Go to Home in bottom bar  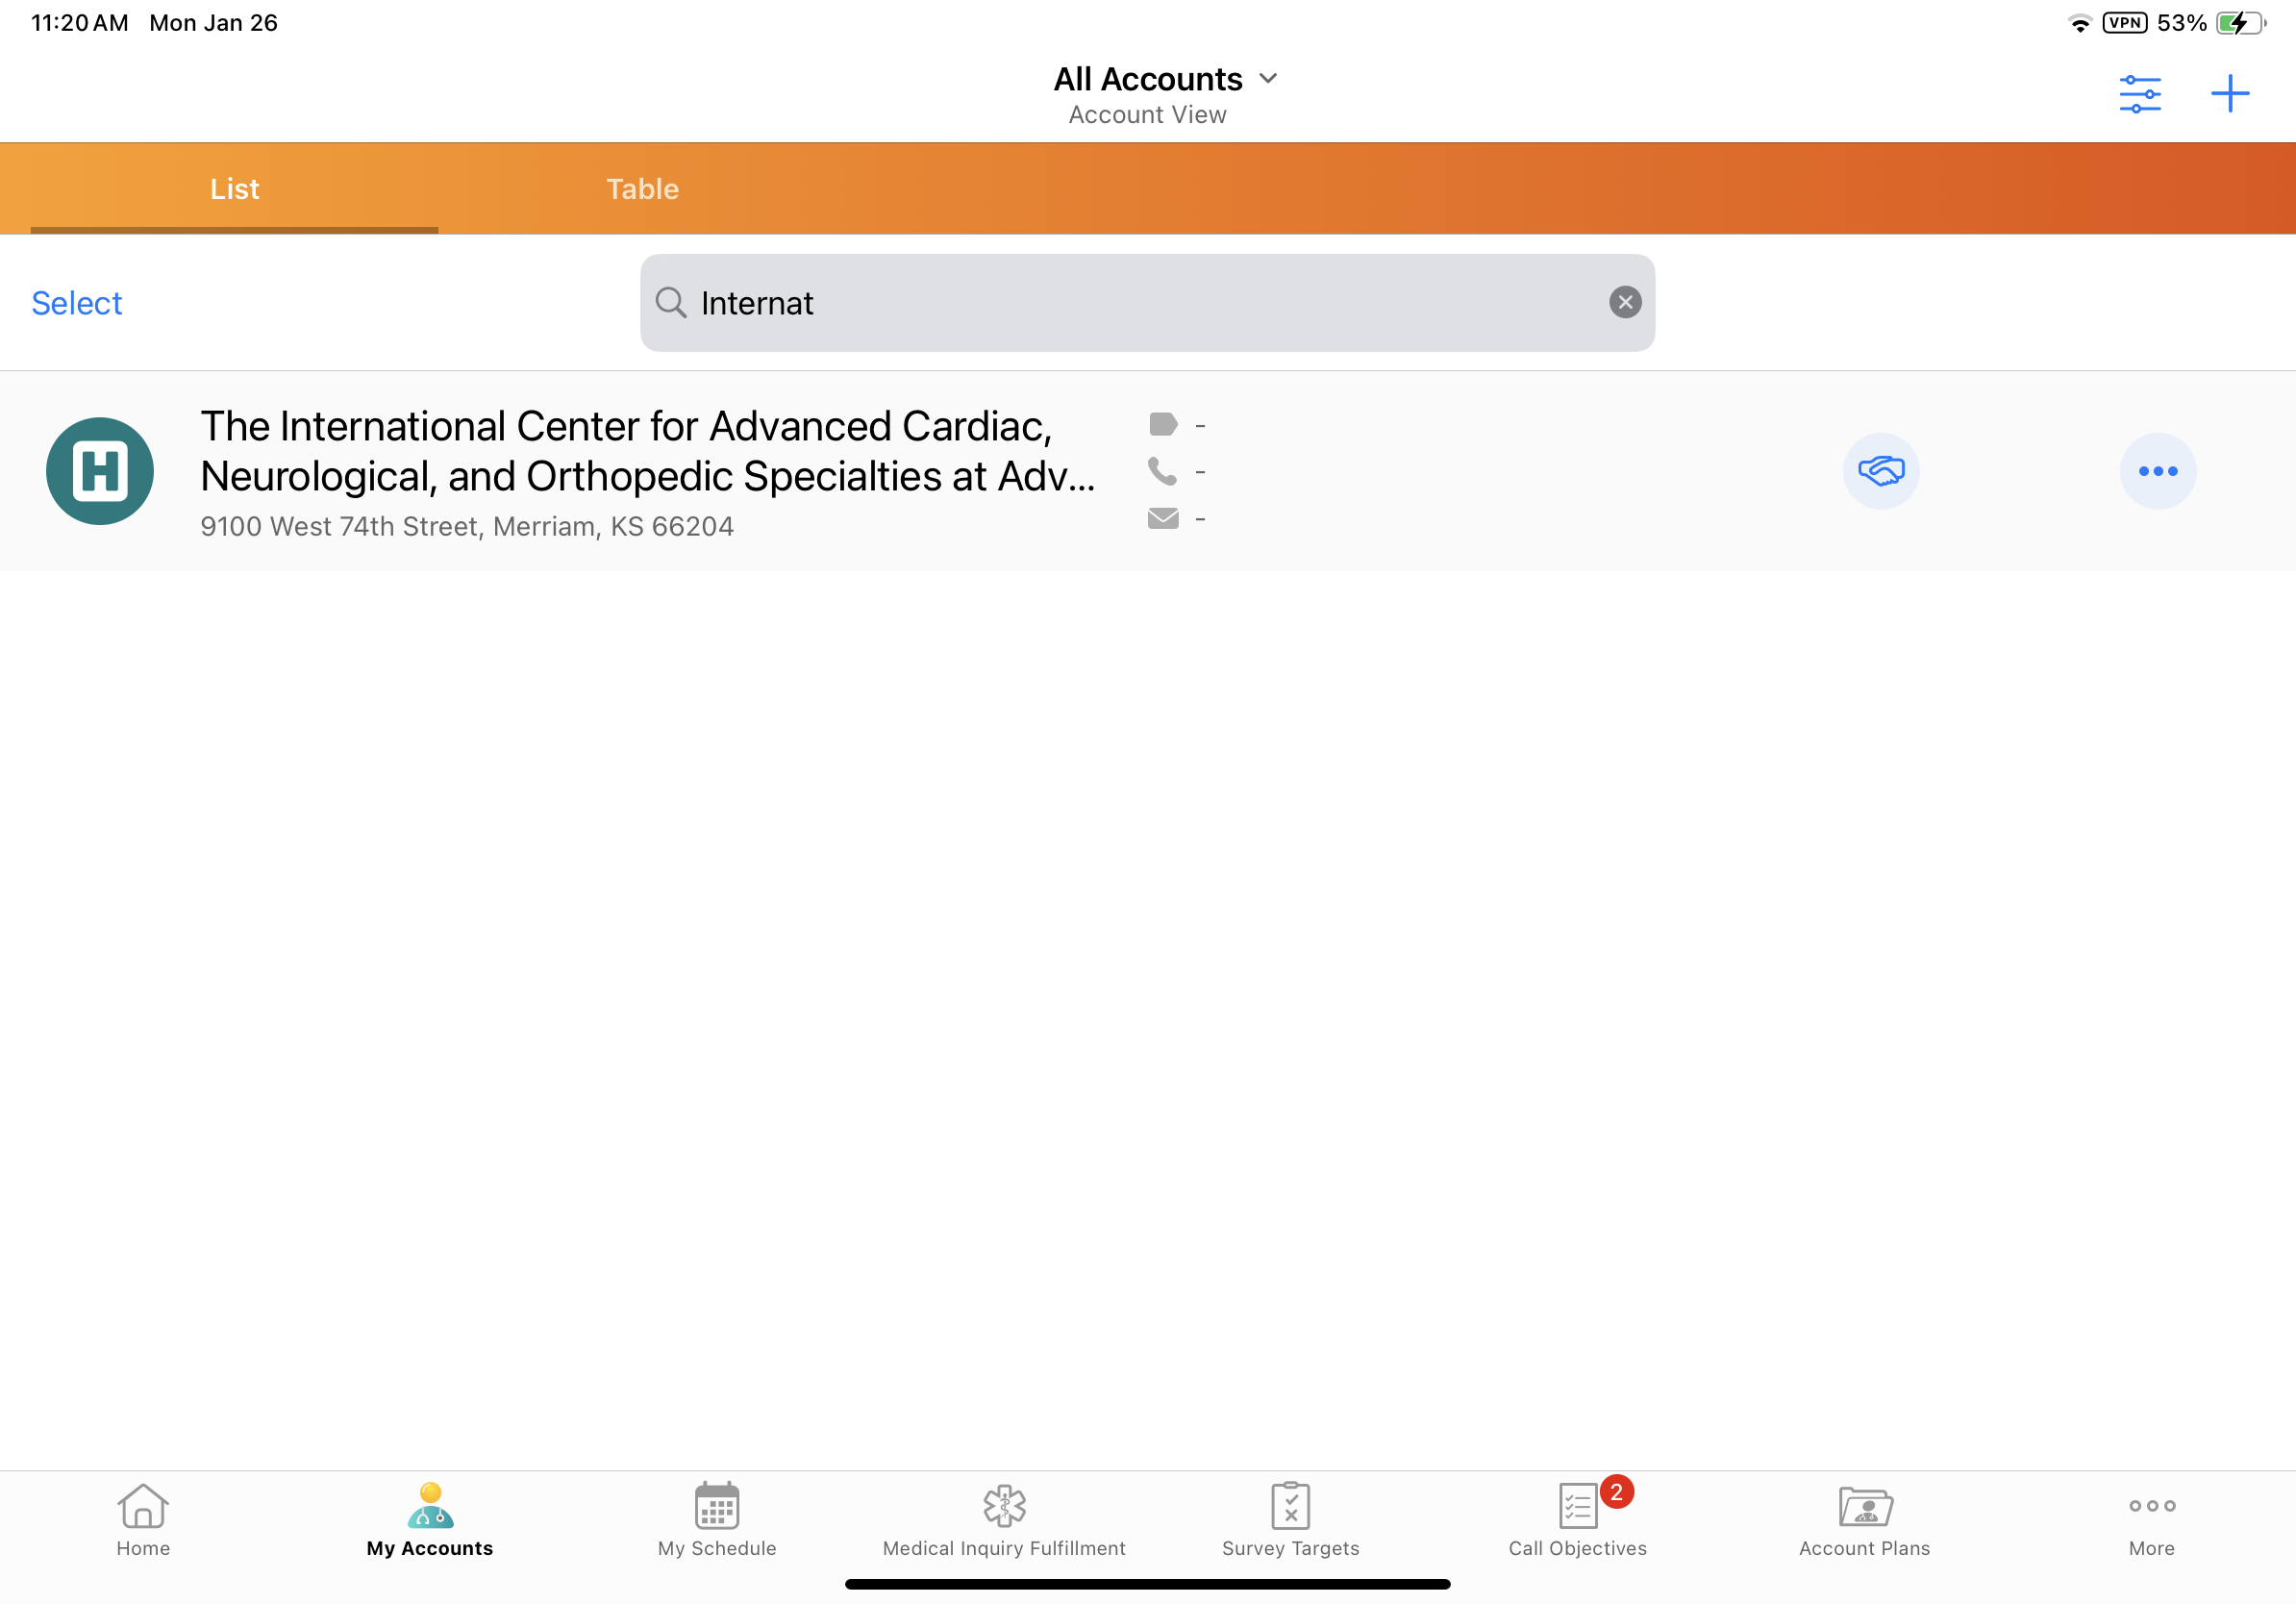tap(143, 1520)
